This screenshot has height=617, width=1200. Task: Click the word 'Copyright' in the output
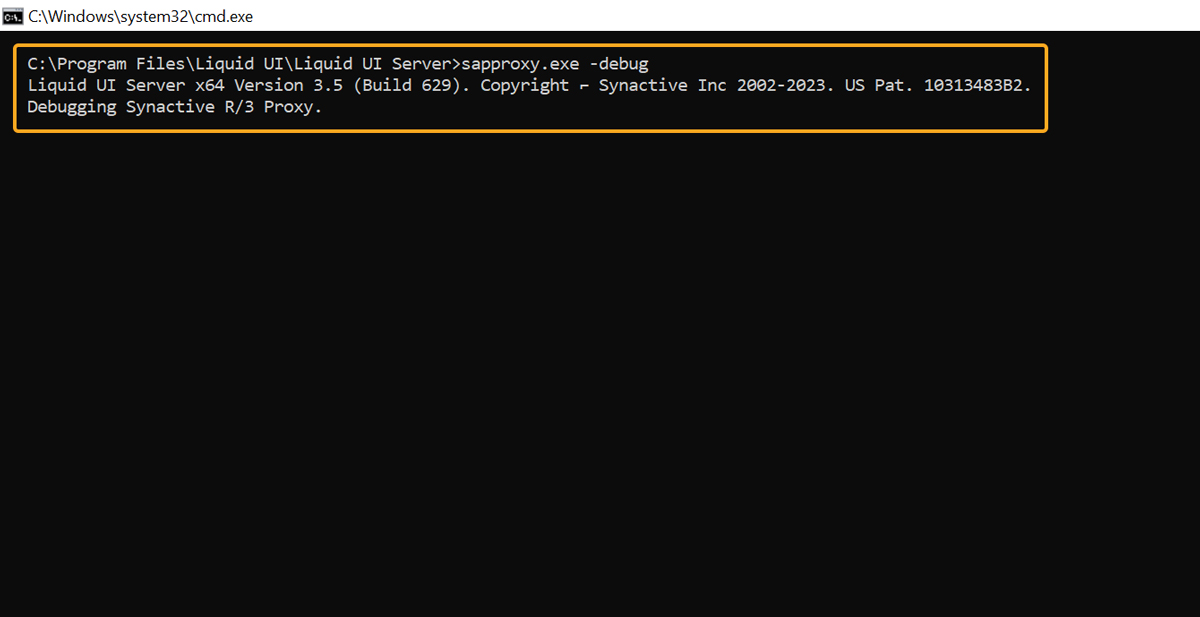point(524,86)
